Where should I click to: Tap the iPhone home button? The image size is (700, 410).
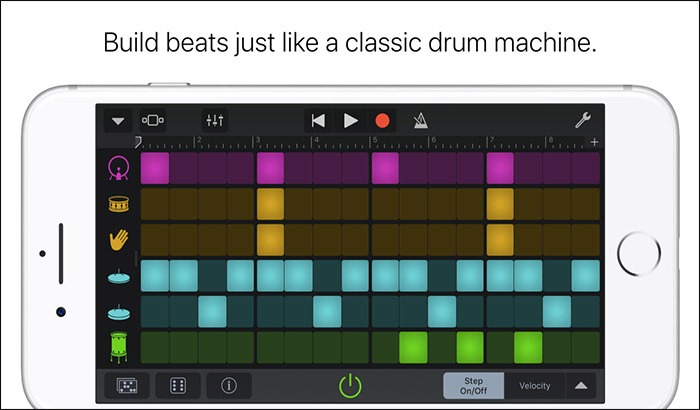pos(638,254)
